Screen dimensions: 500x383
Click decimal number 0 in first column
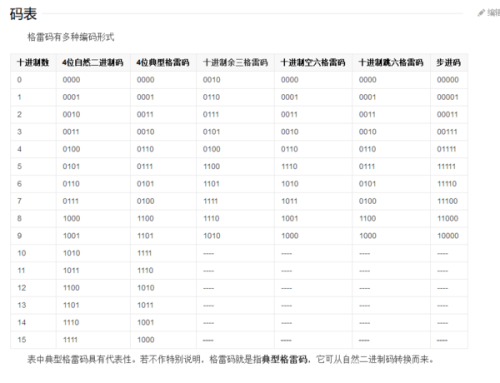pos(19,80)
